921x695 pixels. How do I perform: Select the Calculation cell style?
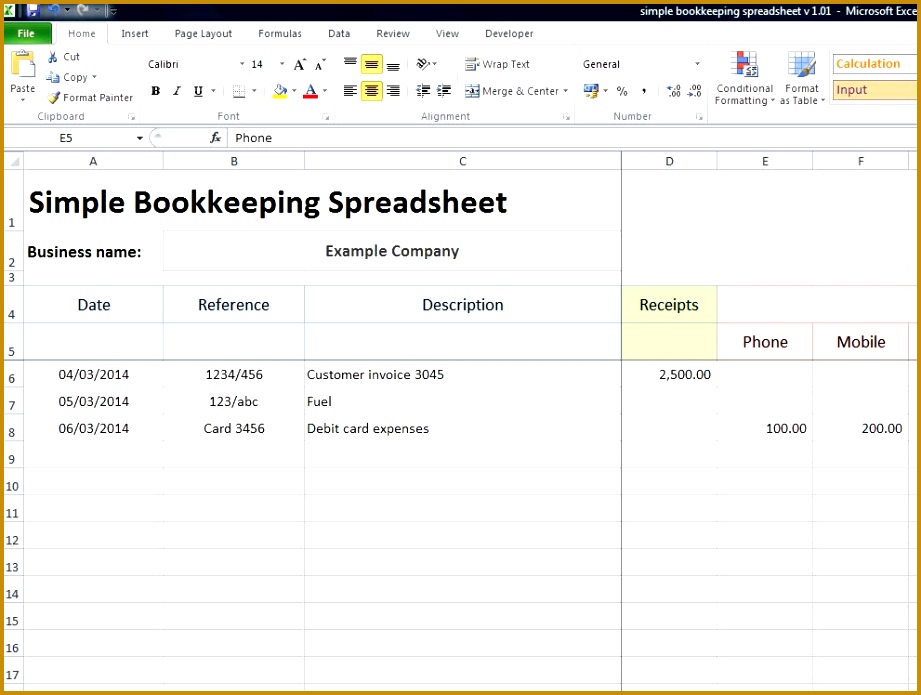click(x=874, y=63)
